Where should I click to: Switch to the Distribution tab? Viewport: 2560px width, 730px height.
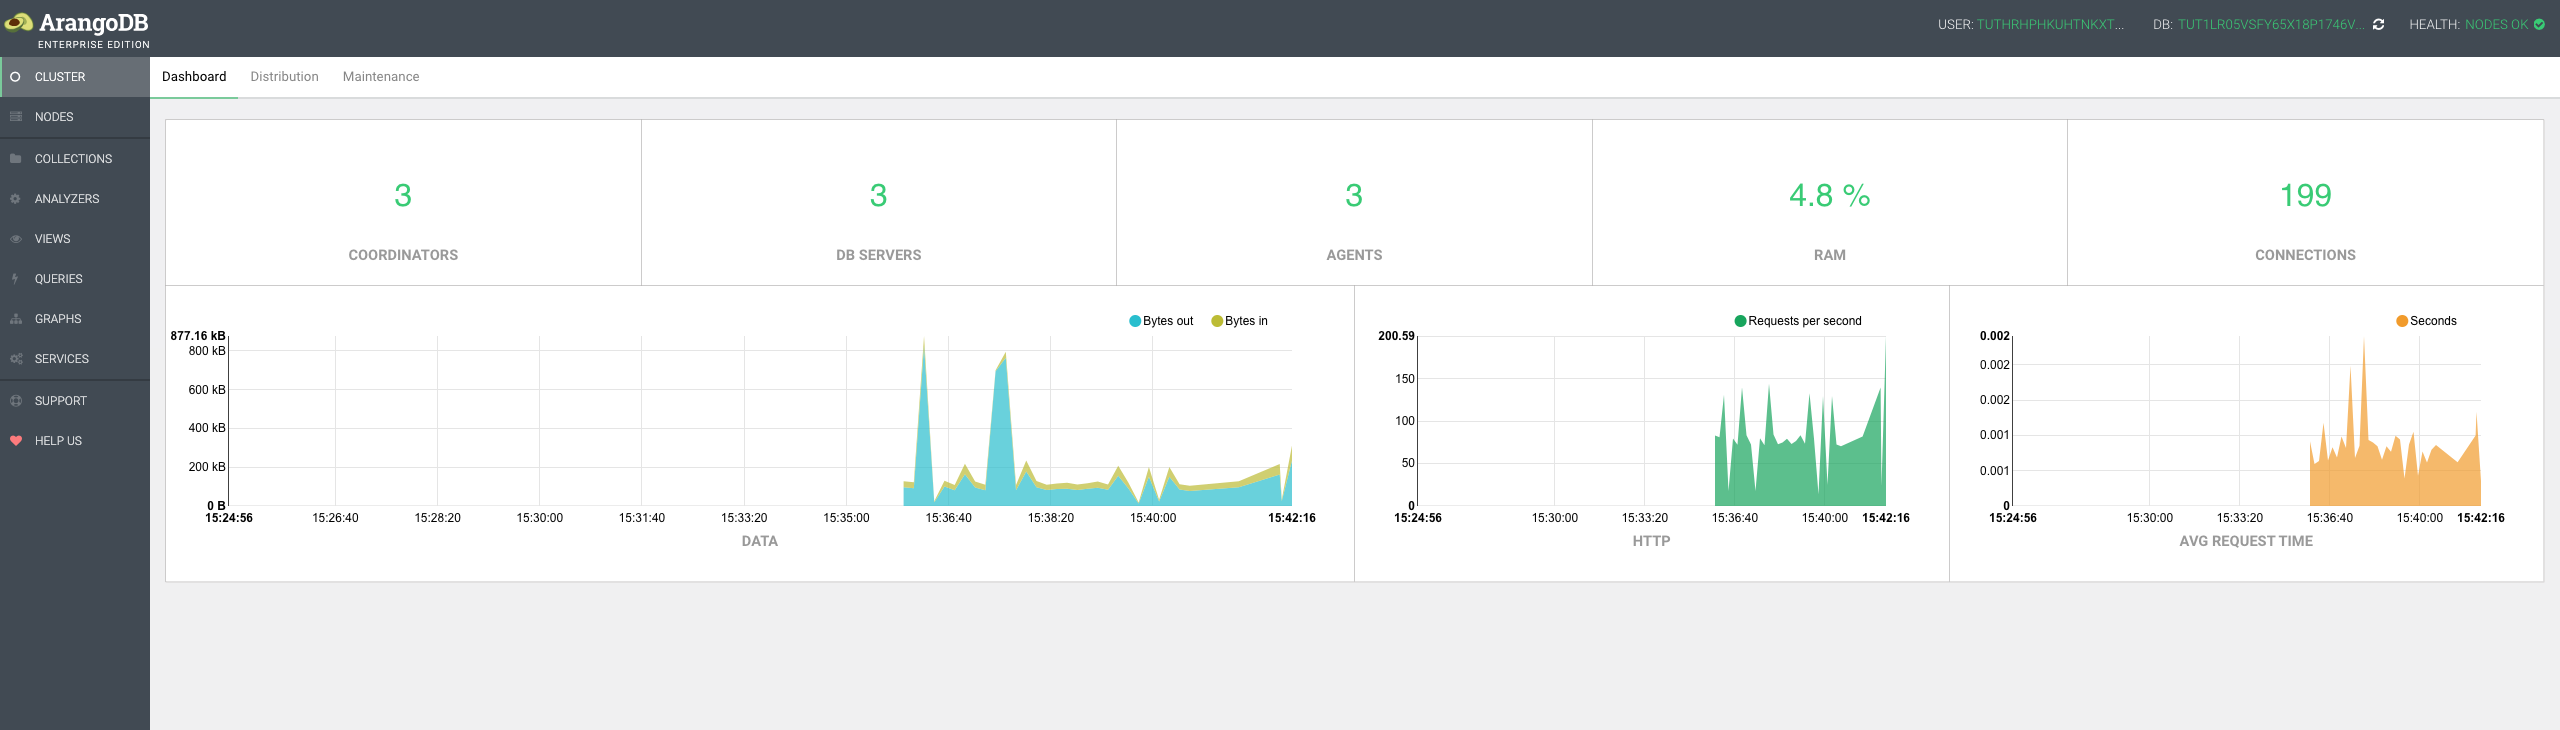click(284, 77)
